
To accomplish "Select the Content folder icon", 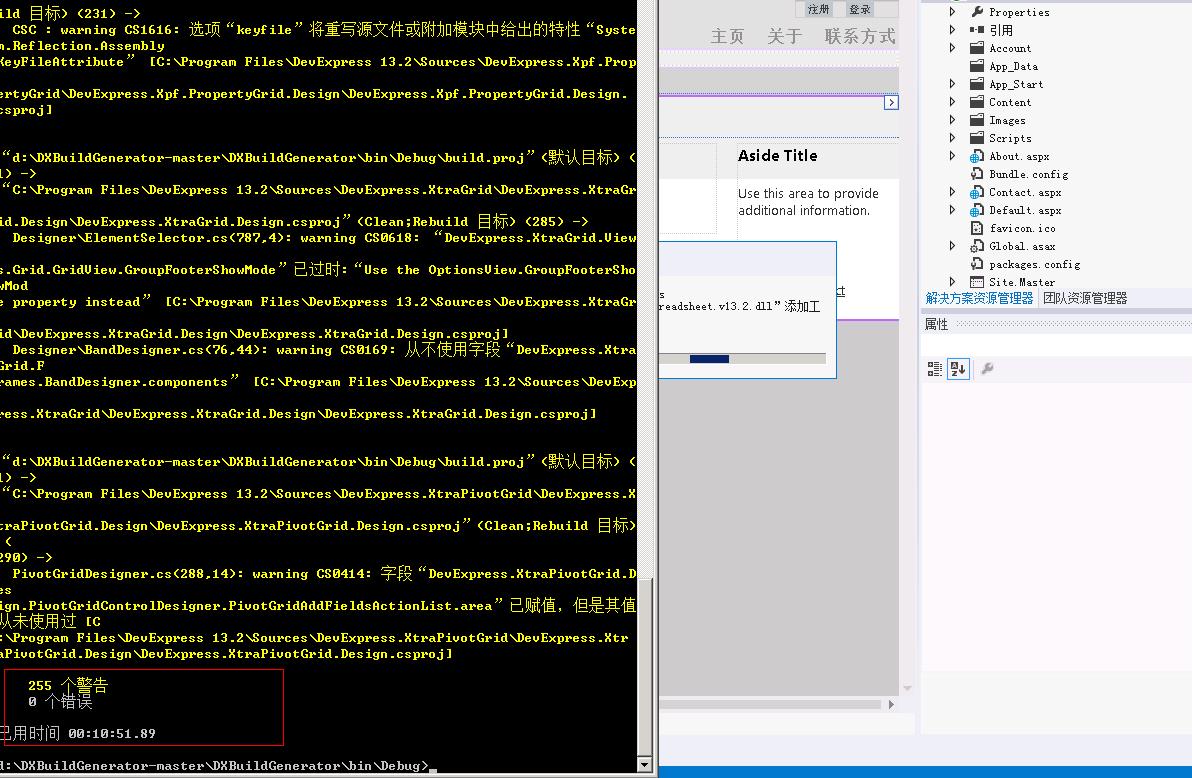I will point(977,102).
